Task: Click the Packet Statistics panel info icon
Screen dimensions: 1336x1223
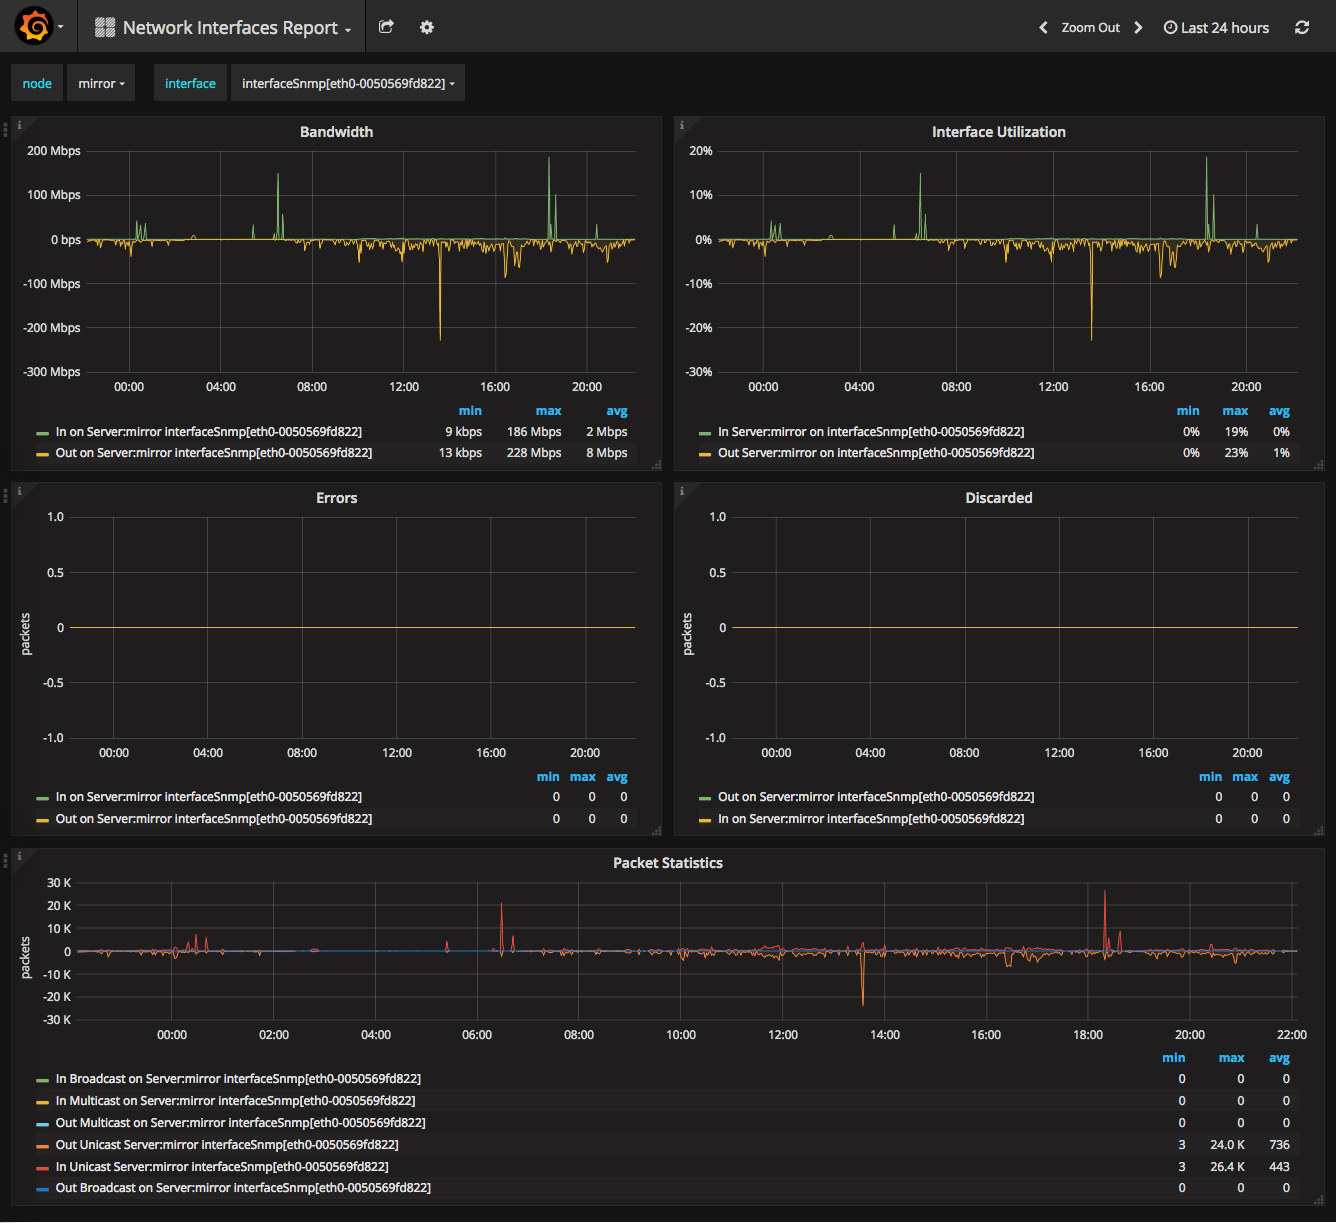Action: [x=19, y=856]
